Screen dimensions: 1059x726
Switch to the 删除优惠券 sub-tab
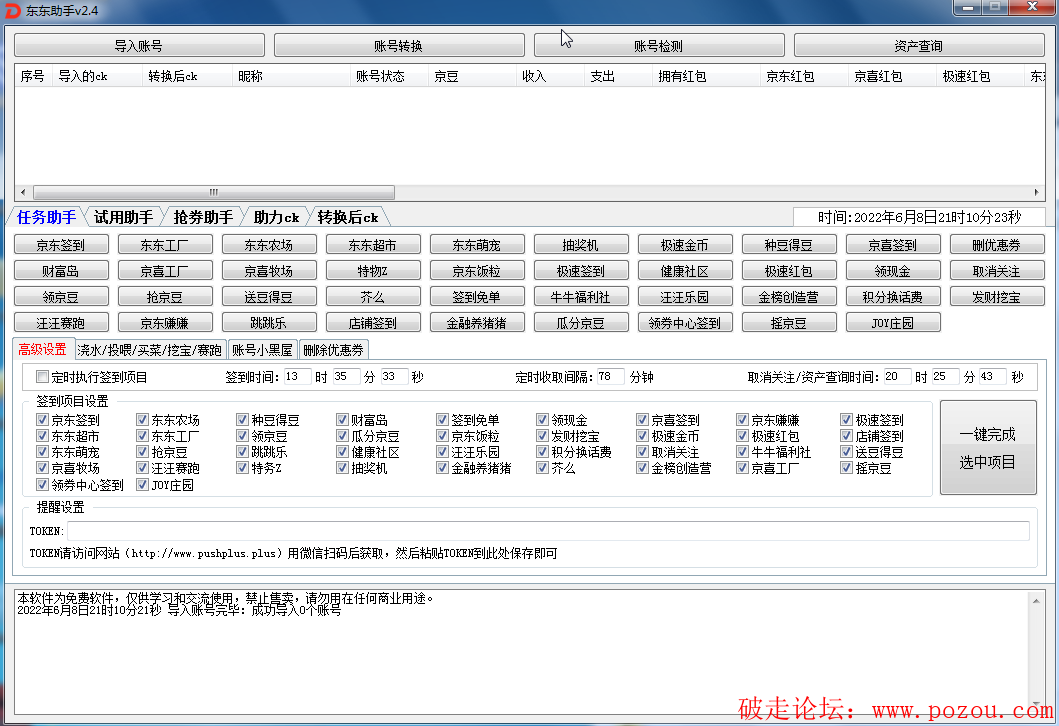pos(334,350)
